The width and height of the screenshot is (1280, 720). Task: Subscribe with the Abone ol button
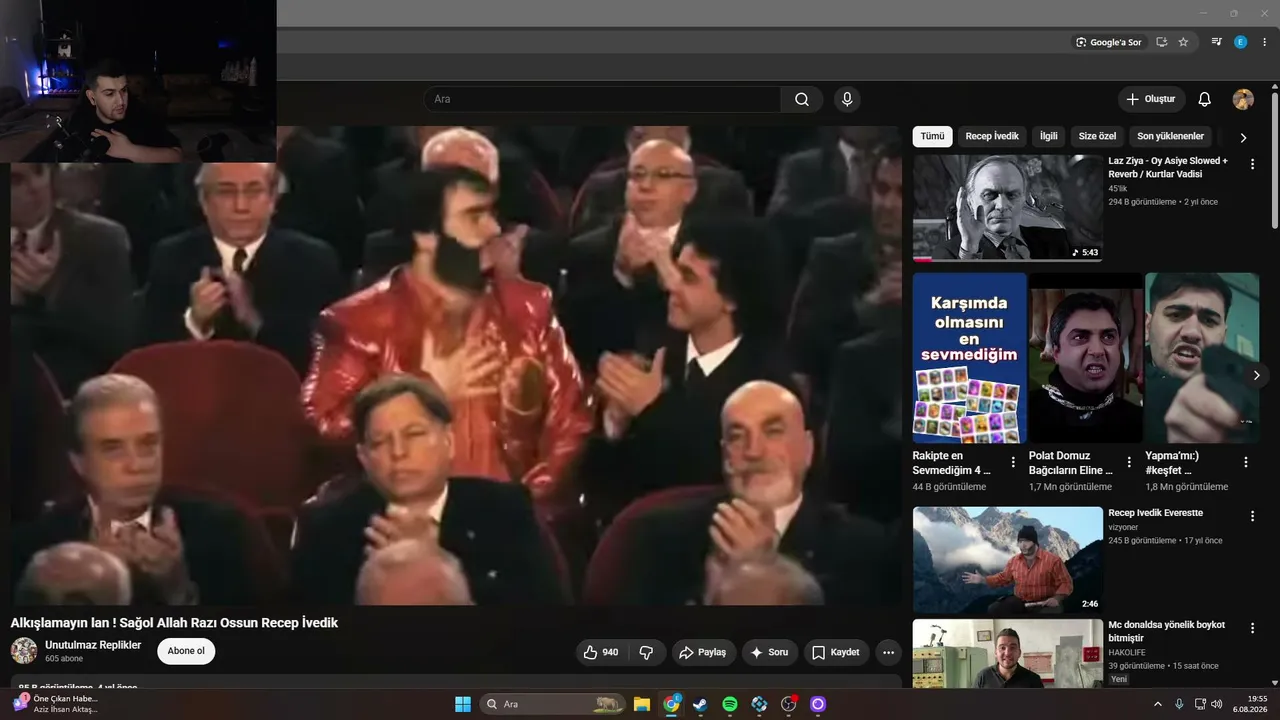coord(186,651)
